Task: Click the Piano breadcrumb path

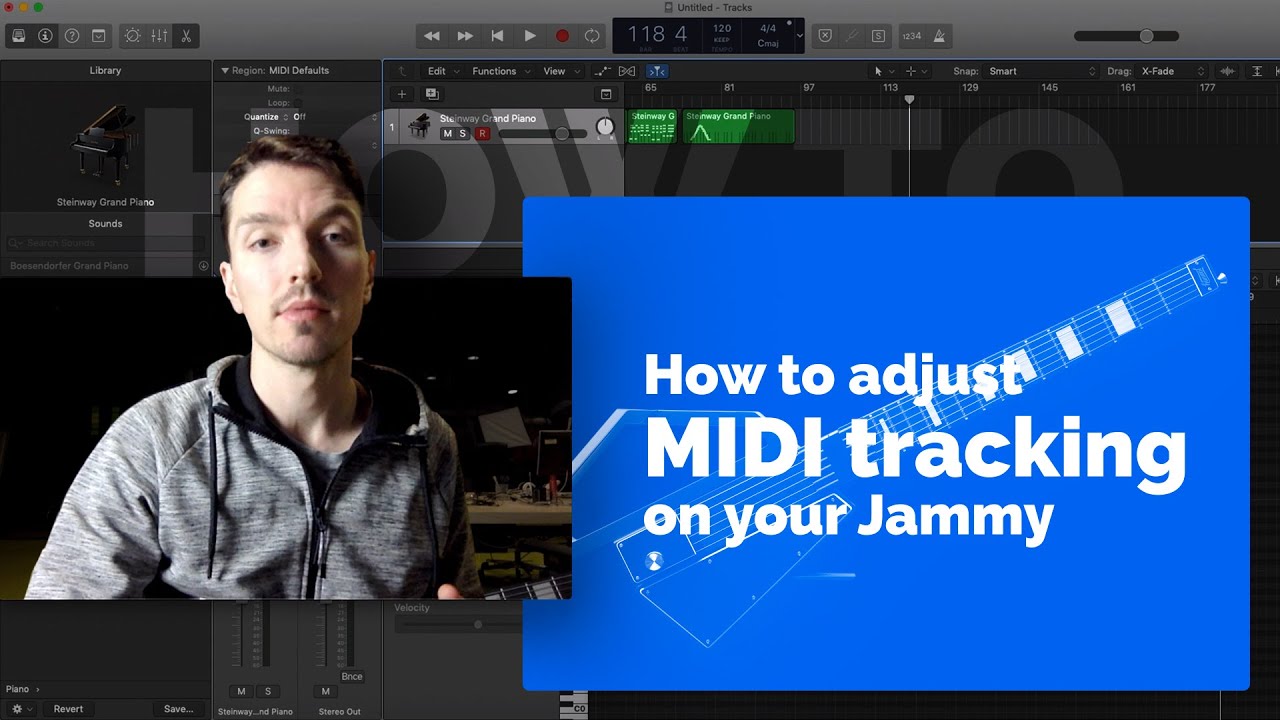Action: click(x=17, y=689)
